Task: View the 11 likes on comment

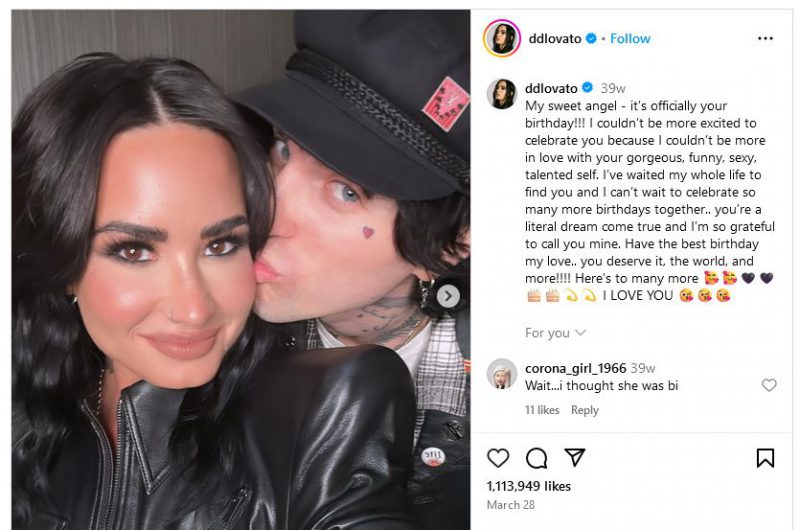Action: click(x=542, y=410)
